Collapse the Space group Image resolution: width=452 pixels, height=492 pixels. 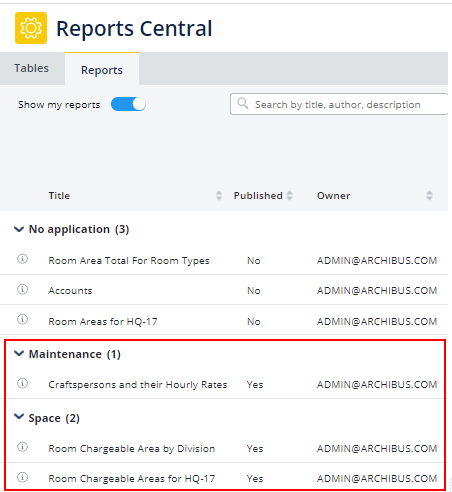[x=19, y=416]
